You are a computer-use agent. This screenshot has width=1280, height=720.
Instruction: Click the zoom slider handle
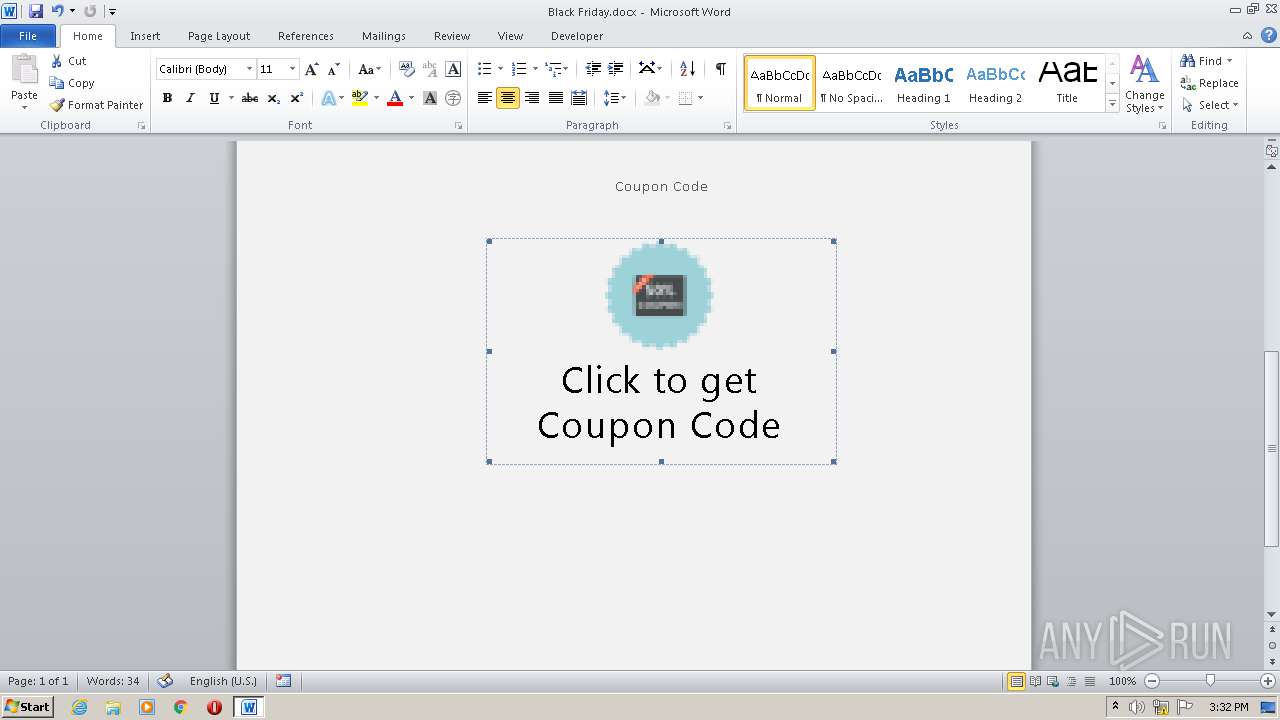(x=1210, y=681)
